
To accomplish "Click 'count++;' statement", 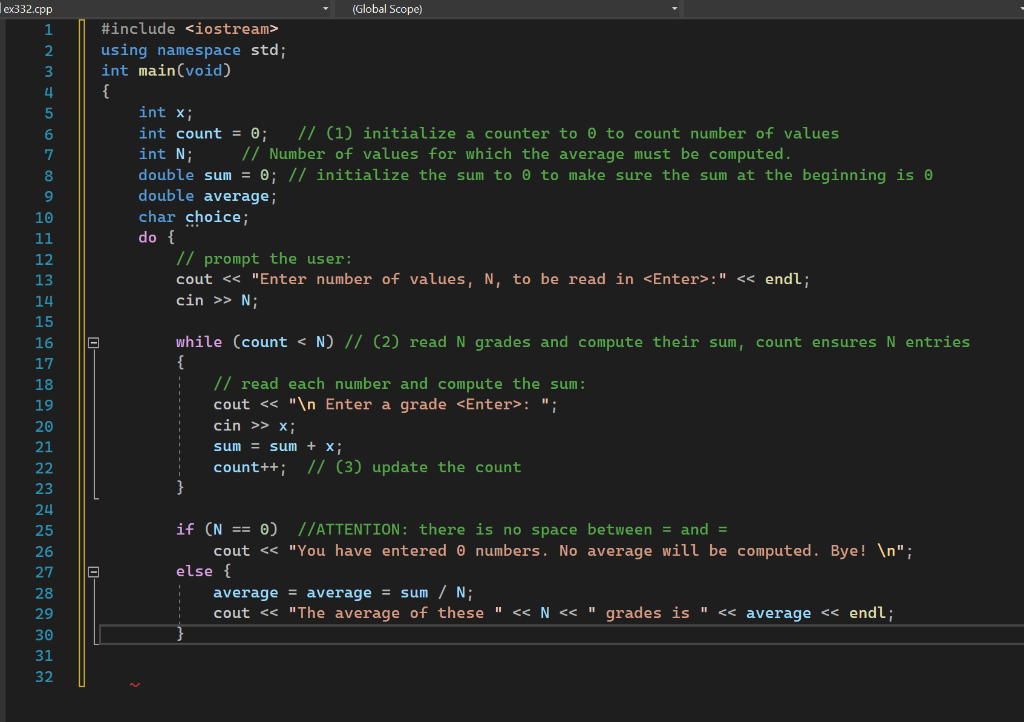I will point(249,467).
